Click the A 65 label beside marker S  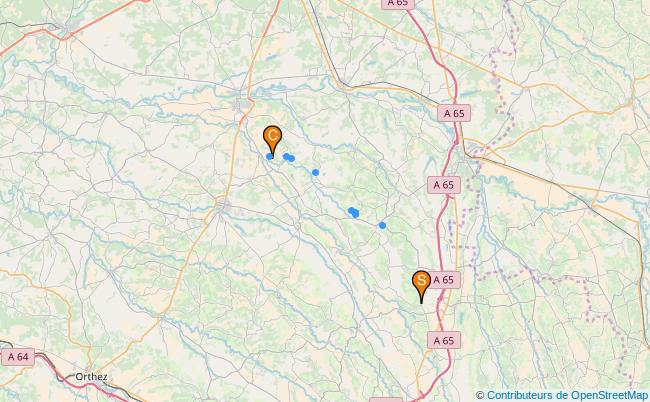click(x=444, y=280)
